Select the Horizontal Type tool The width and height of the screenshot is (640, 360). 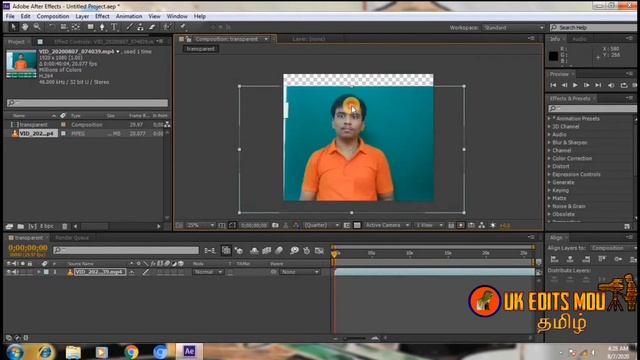[114, 27]
